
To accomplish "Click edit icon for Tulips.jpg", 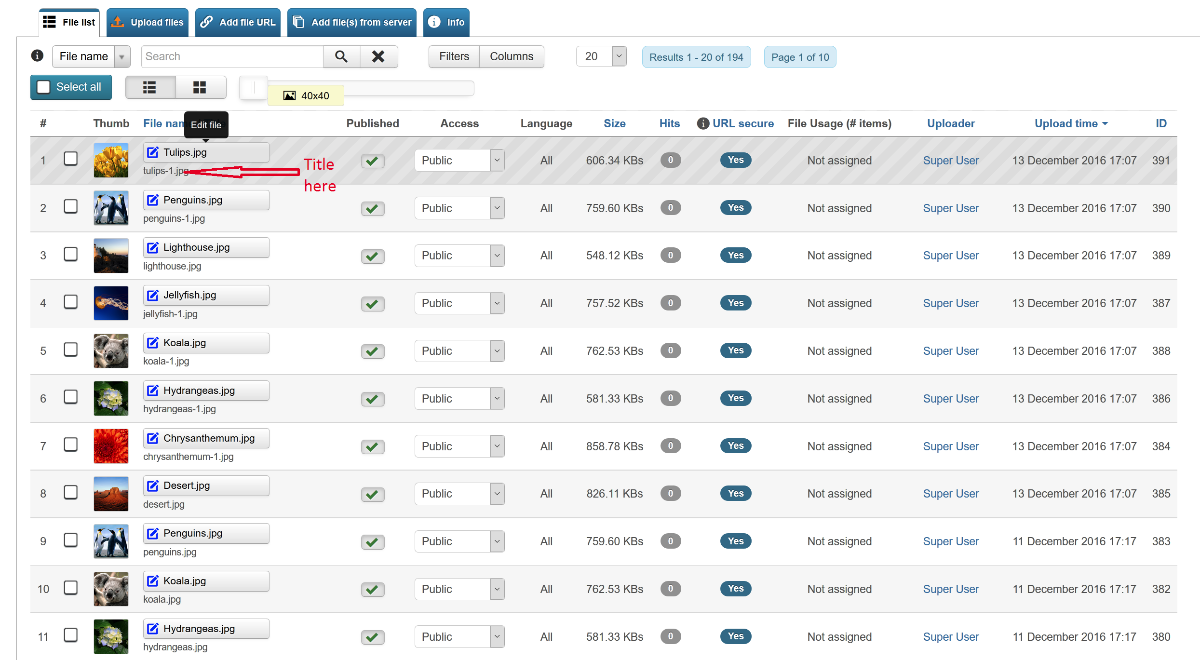I will [153, 153].
